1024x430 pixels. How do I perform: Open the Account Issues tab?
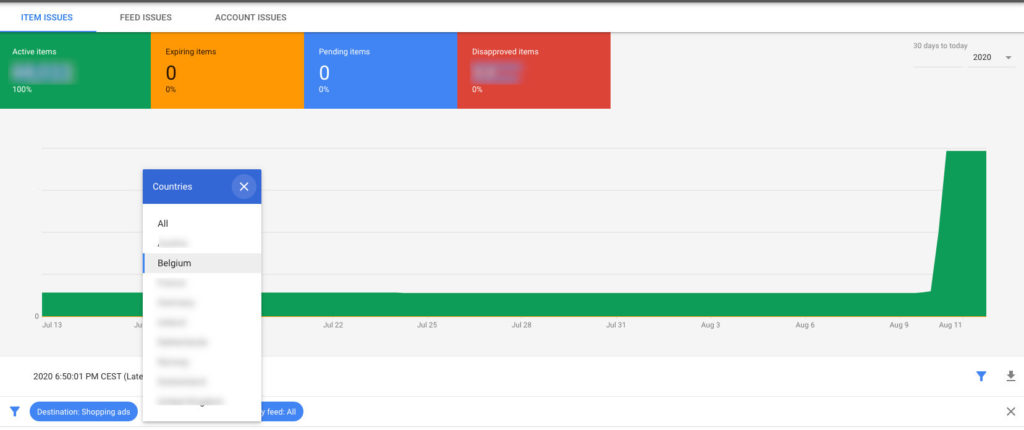pos(250,17)
